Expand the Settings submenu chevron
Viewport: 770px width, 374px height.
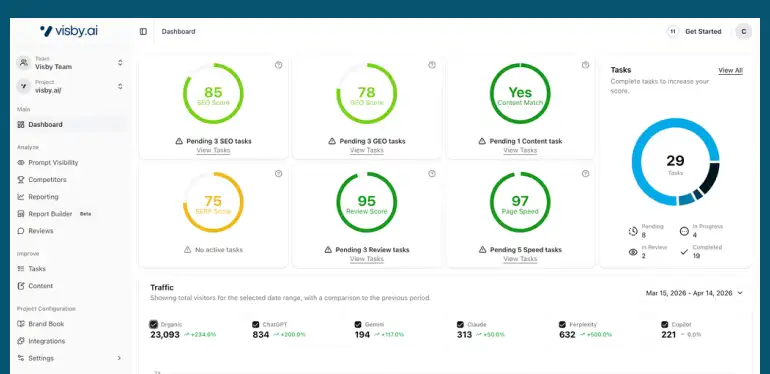pos(119,358)
